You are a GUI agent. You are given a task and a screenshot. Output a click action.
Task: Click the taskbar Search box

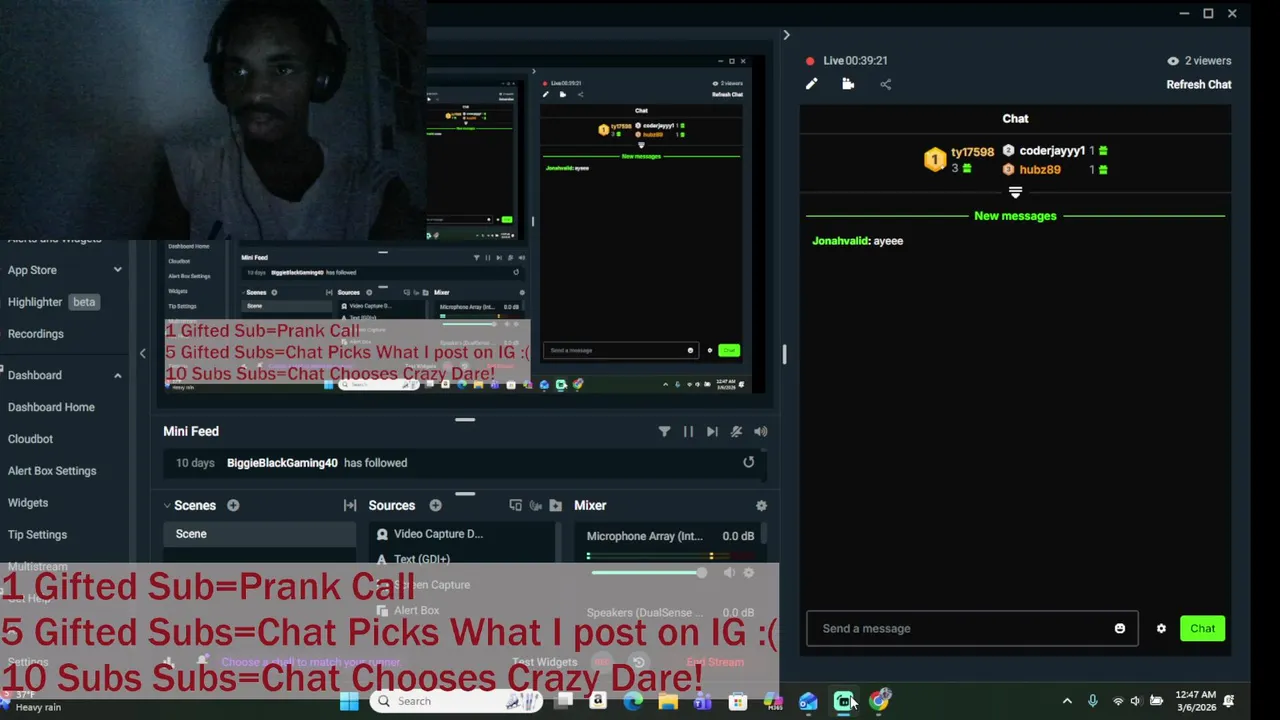[x=455, y=701]
